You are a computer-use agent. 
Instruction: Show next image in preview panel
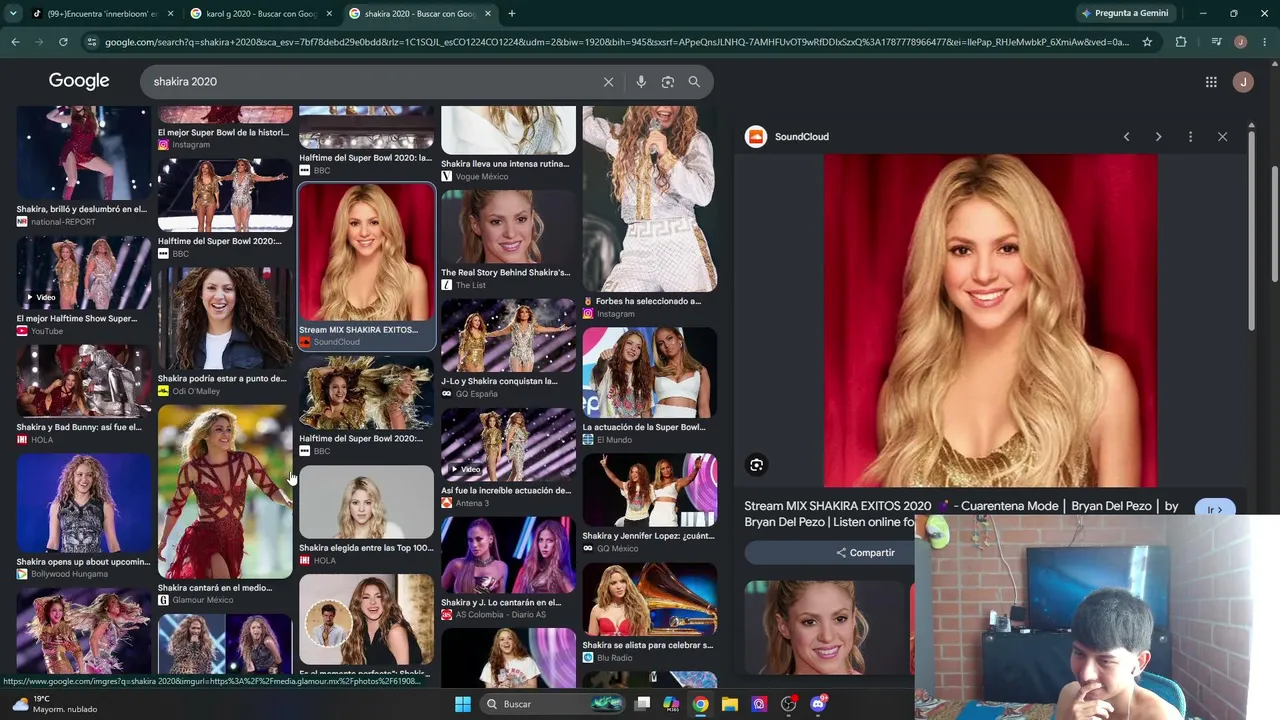click(1158, 137)
